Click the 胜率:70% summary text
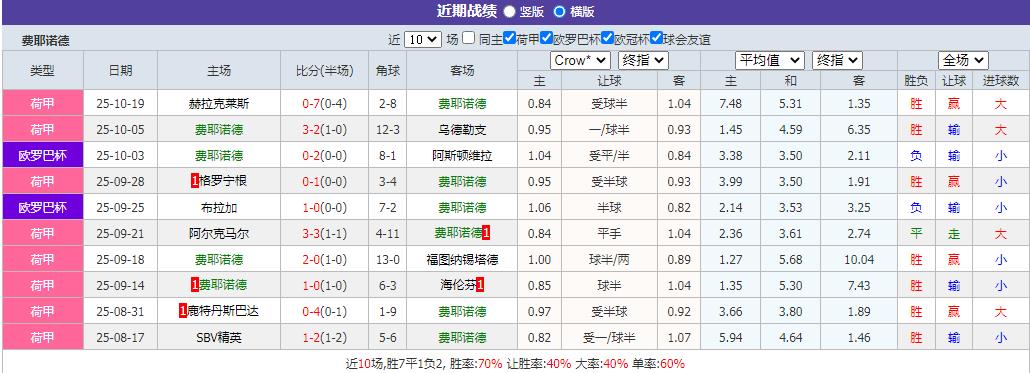Image resolution: width=1030 pixels, height=373 pixels. (476, 363)
